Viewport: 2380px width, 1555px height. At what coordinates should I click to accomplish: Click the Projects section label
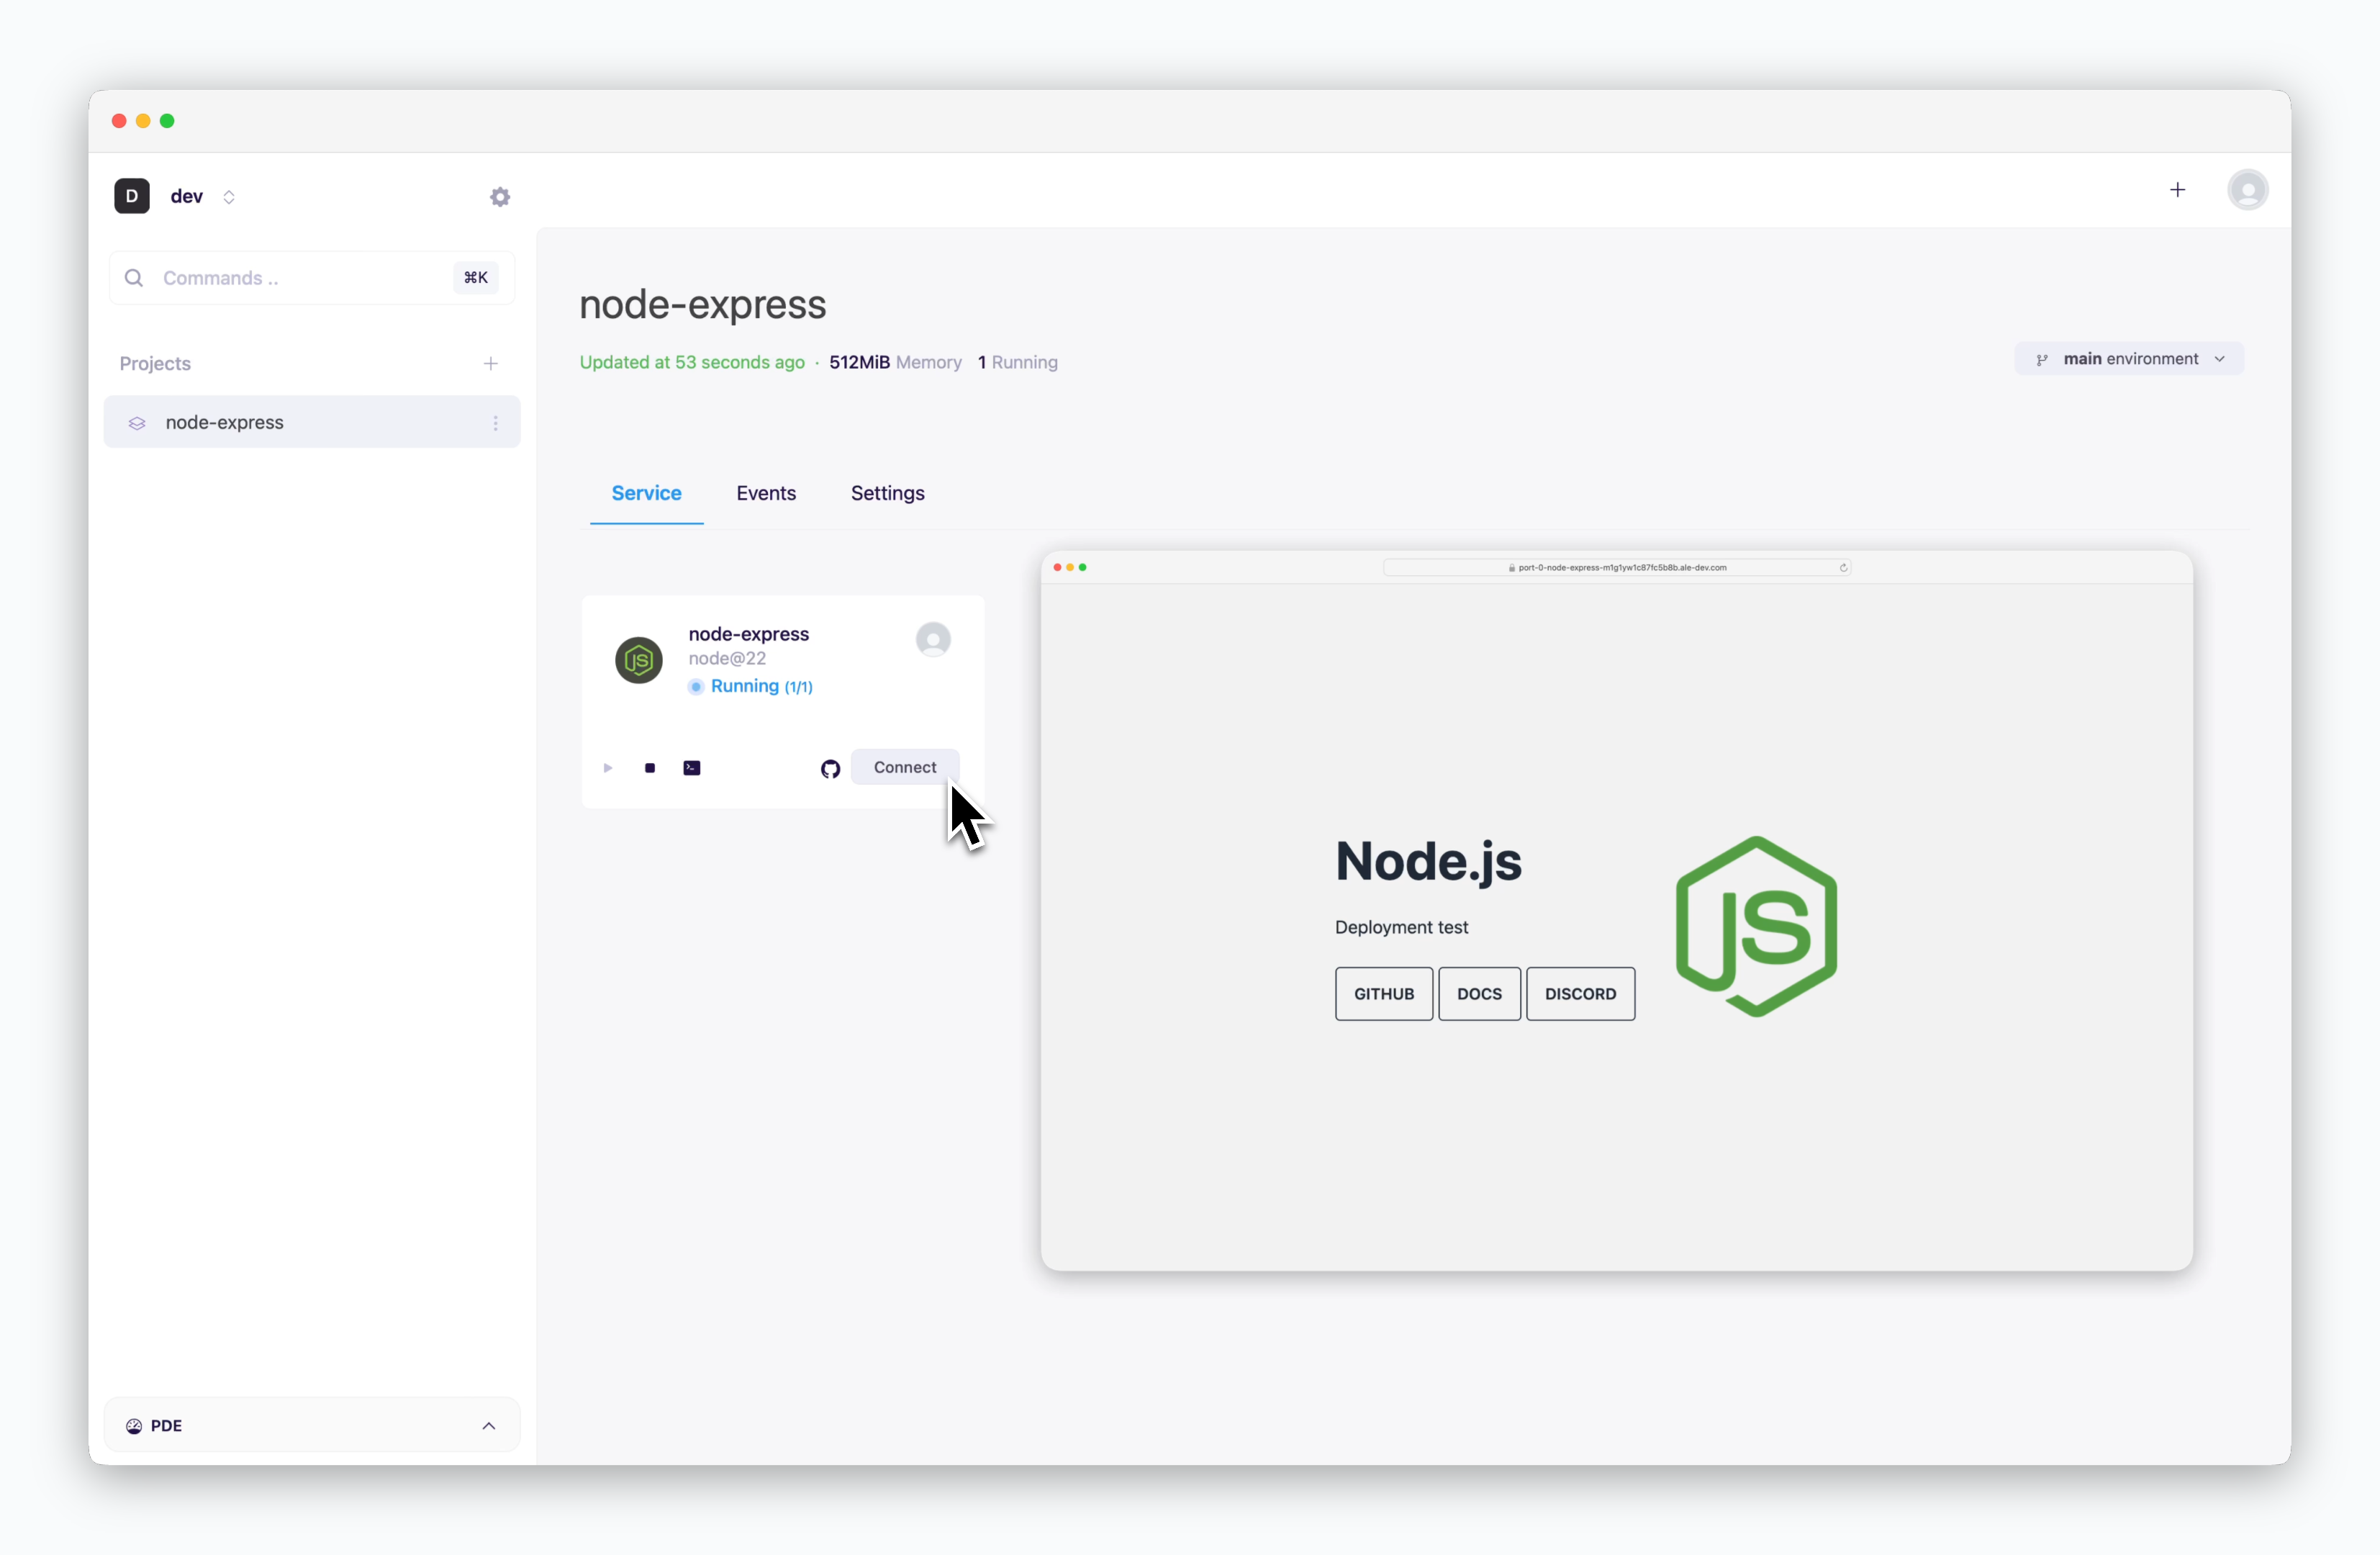coord(155,364)
